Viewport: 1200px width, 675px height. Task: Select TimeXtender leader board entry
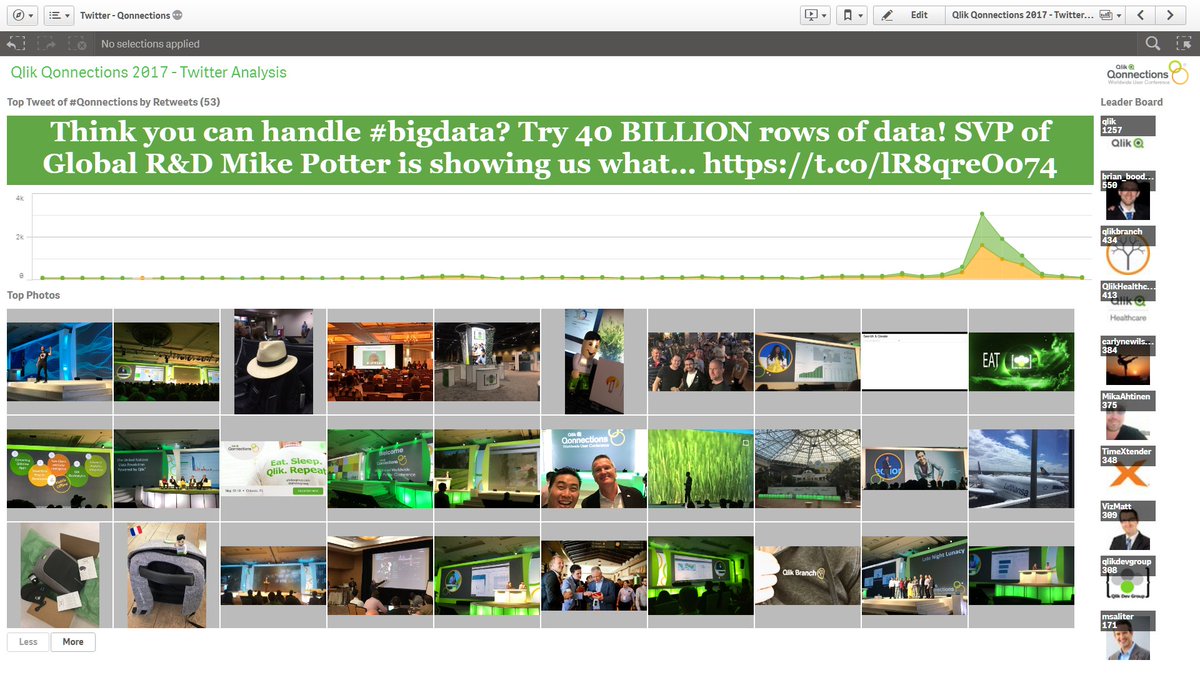pos(1128,470)
